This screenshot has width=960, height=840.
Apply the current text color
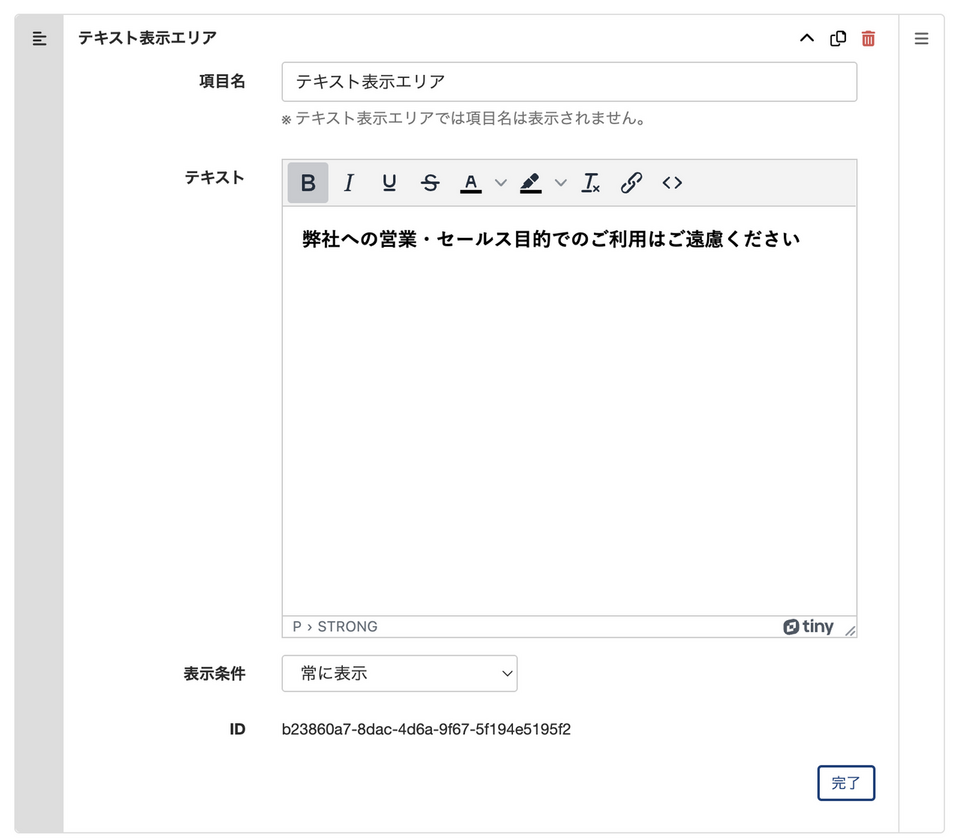tap(471, 183)
